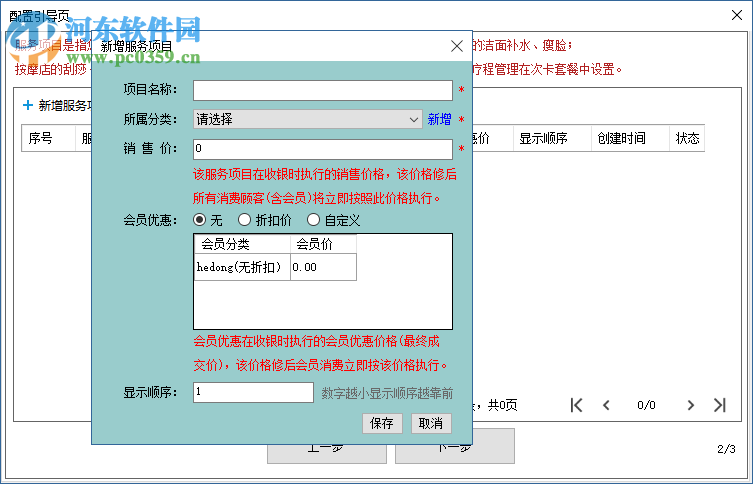Select the 折扣价 radio button

point(244,220)
